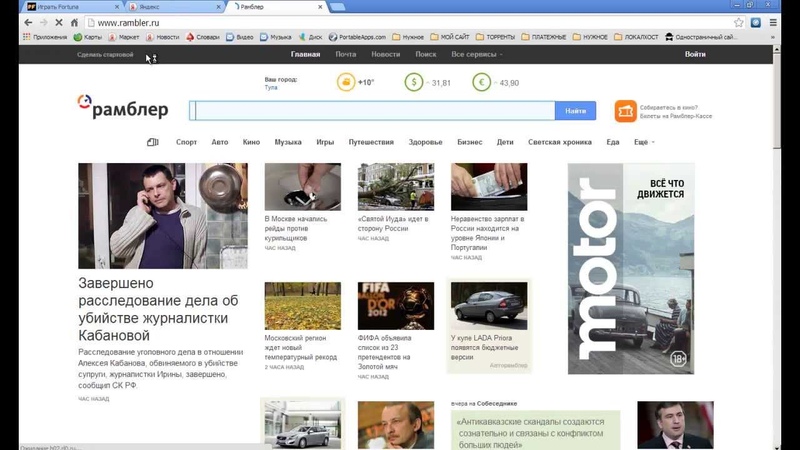The image size is (800, 450).
Task: Open the browser home page icon
Action: 74,22
